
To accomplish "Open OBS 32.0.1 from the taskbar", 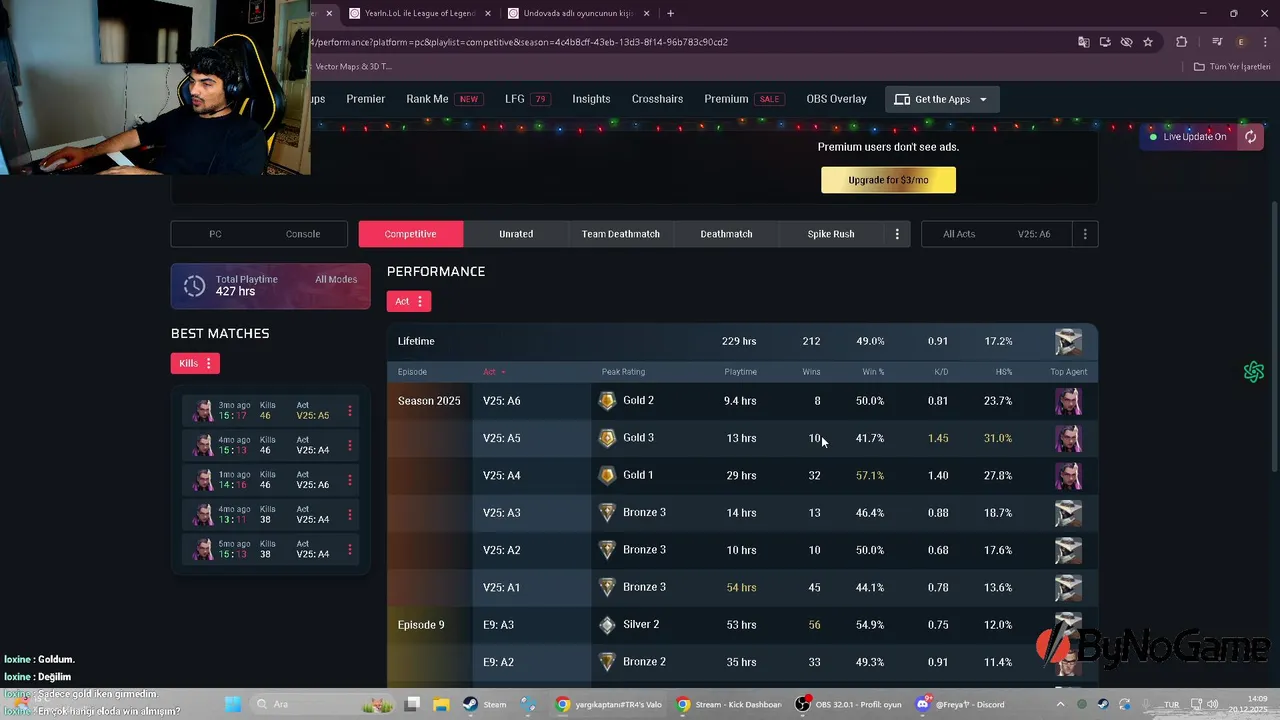I will point(850,704).
